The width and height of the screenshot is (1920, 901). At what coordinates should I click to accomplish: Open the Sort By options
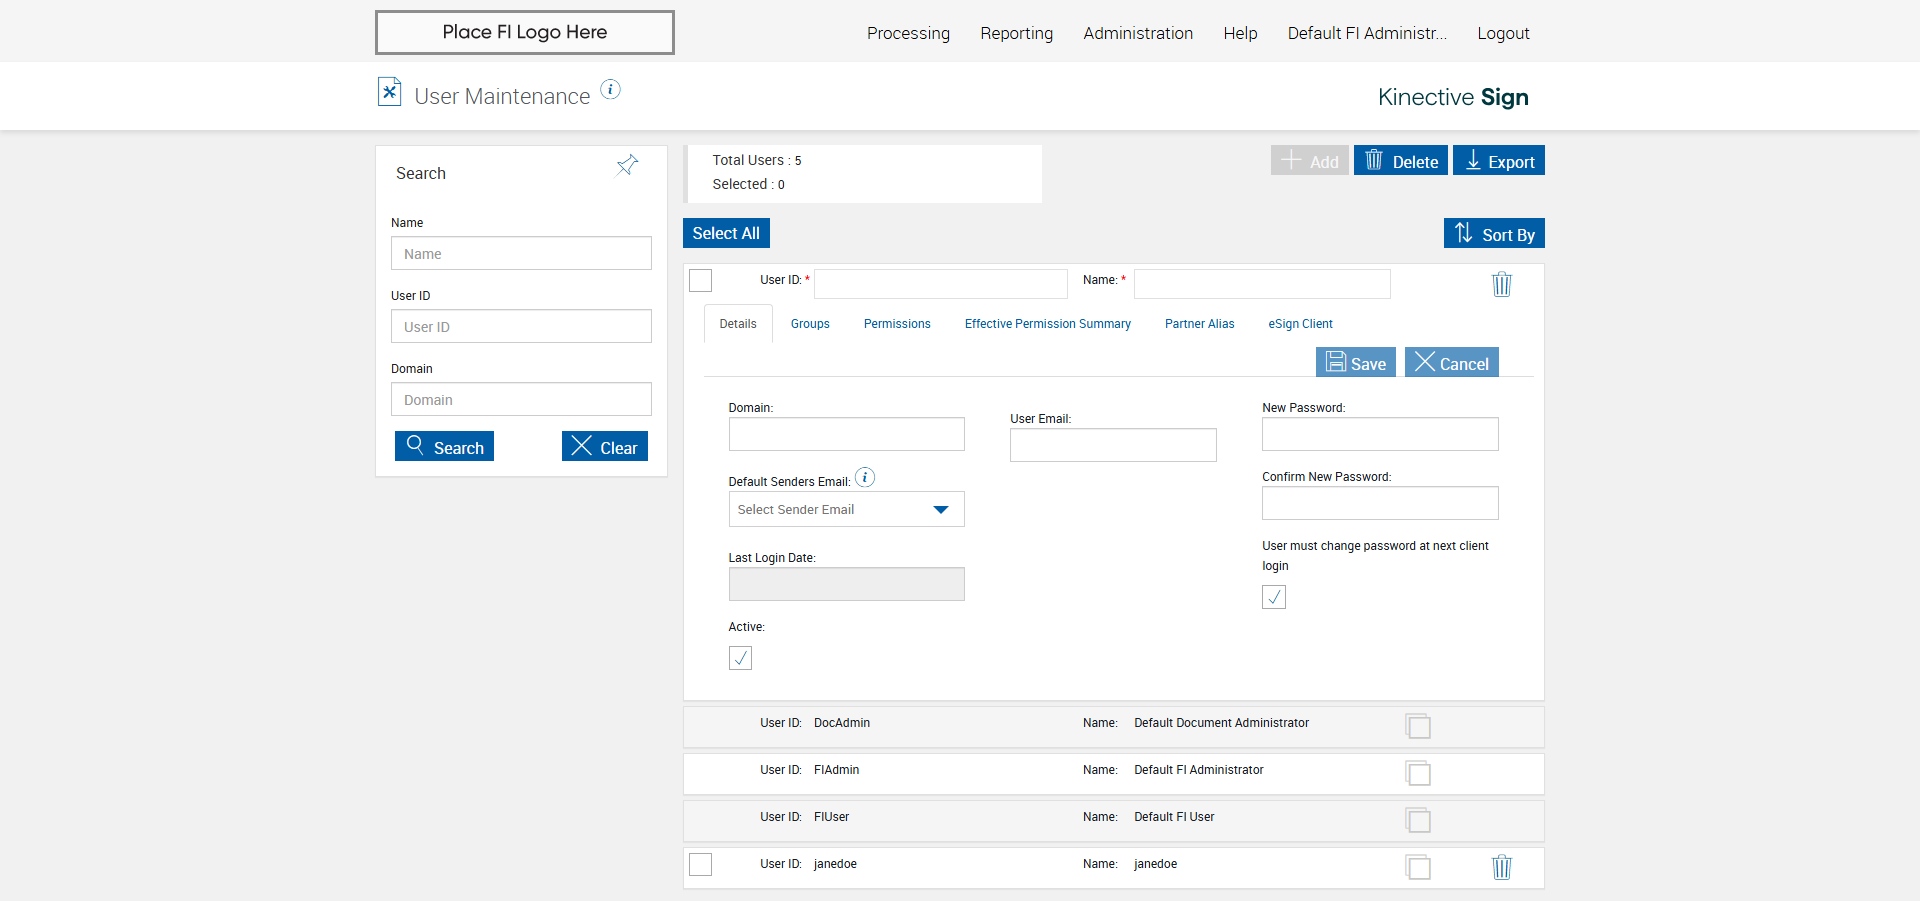click(1494, 234)
